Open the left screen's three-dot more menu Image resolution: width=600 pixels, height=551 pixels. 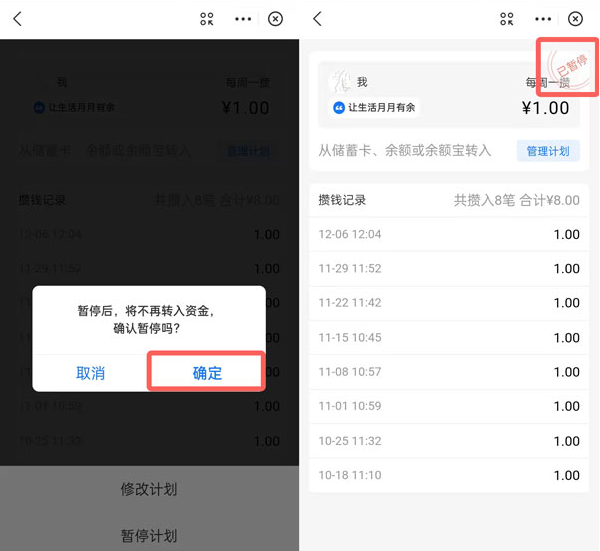243,19
